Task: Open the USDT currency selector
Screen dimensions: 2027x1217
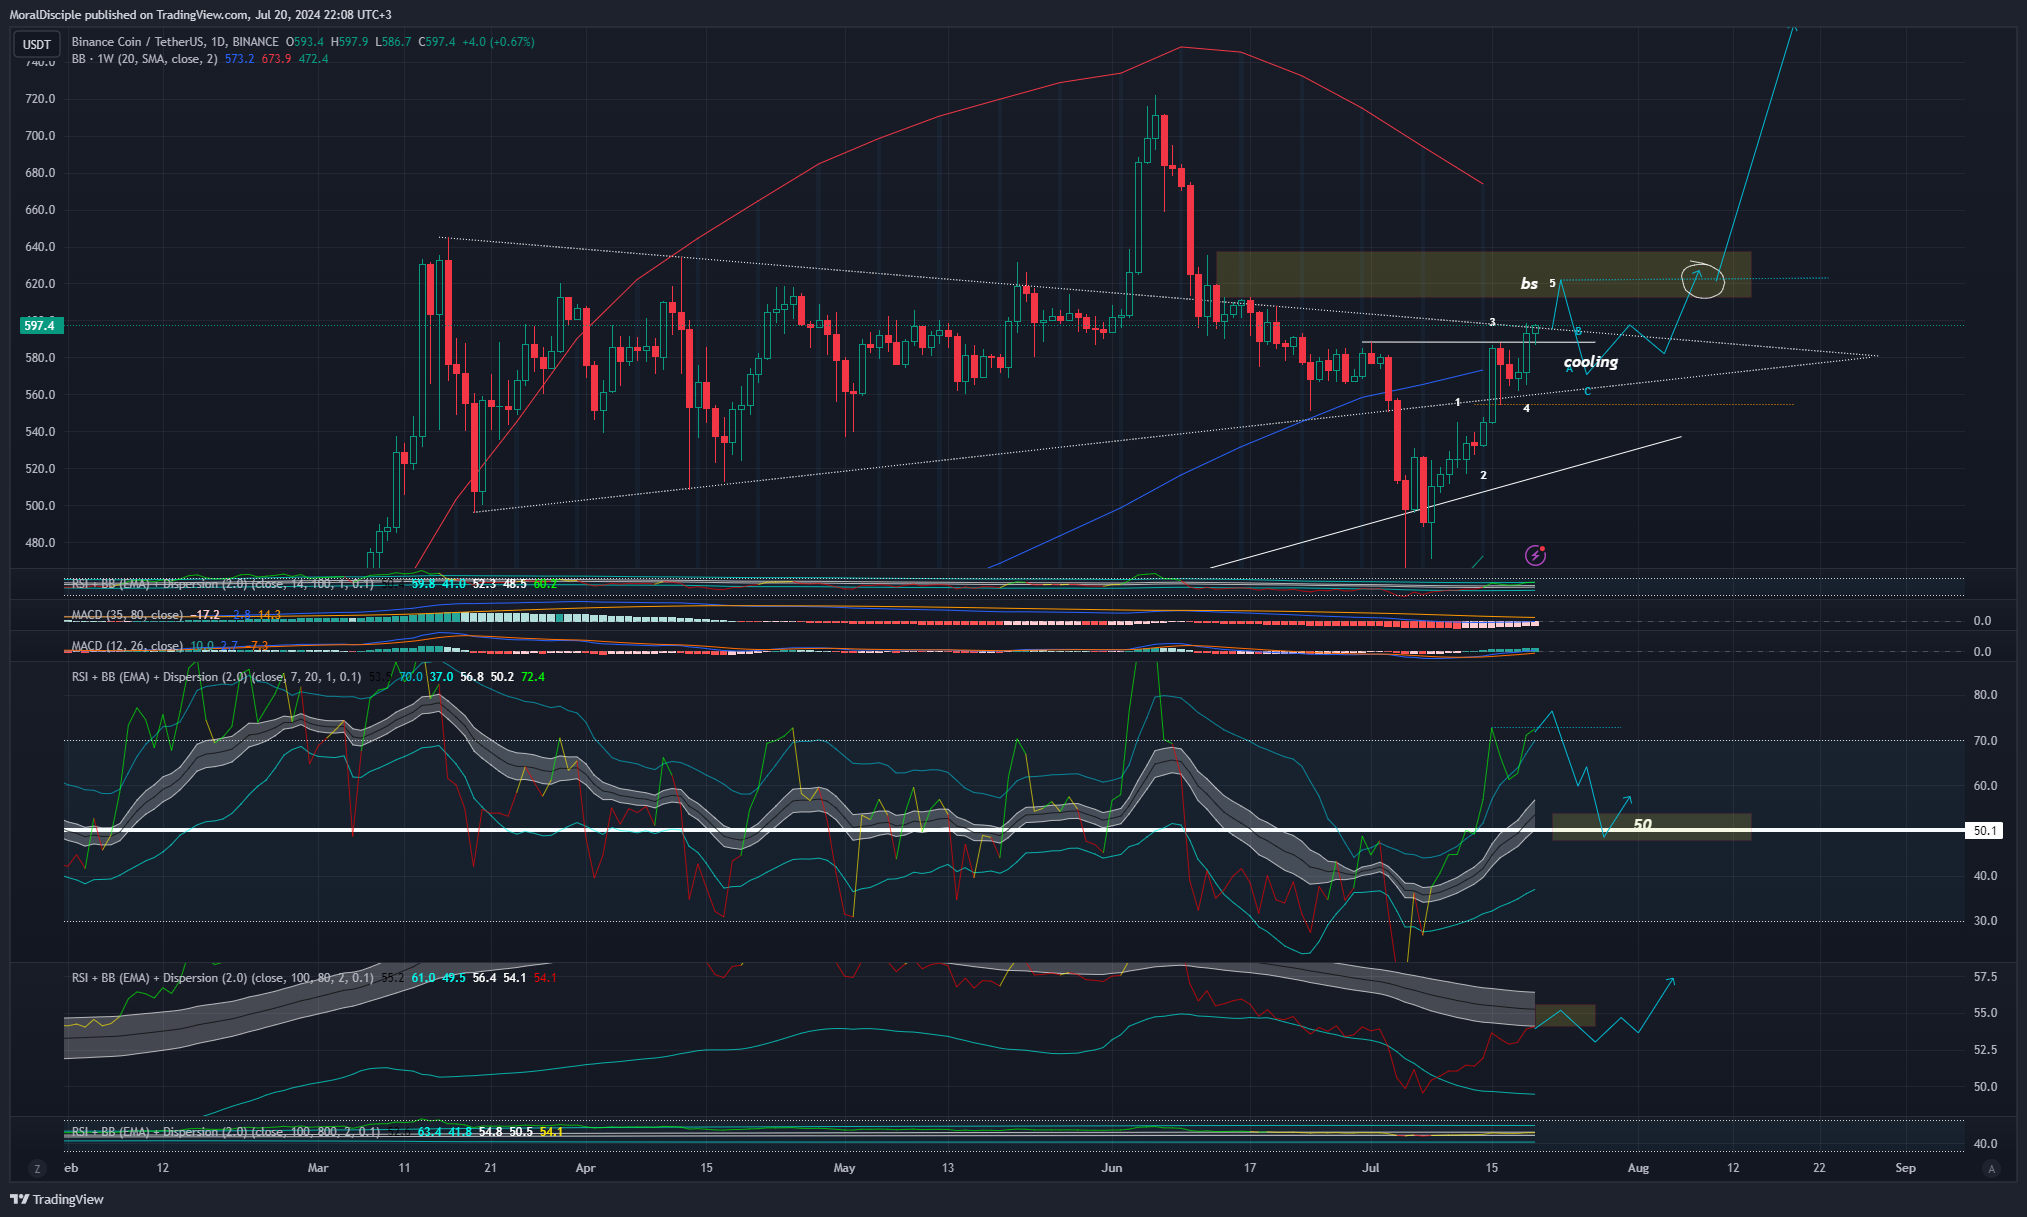Action: click(x=37, y=45)
